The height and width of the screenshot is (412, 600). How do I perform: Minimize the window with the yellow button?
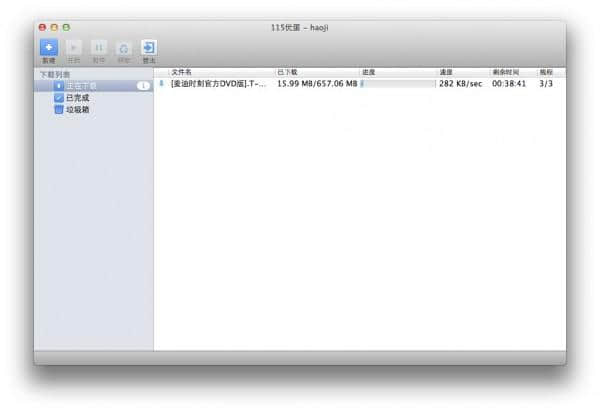(x=54, y=28)
